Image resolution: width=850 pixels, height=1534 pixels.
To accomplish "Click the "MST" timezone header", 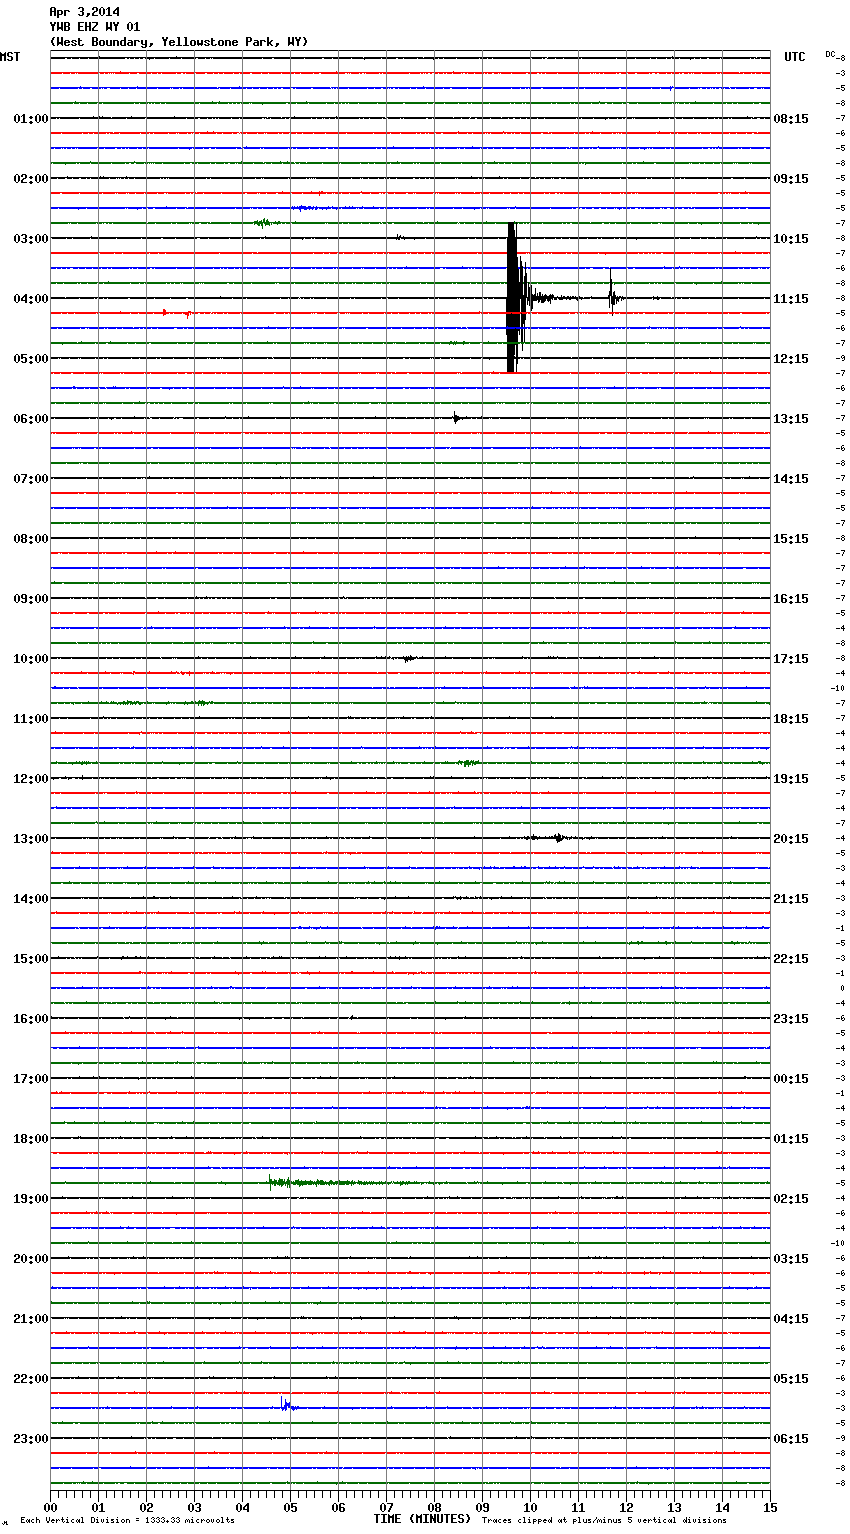I will (x=10, y=57).
